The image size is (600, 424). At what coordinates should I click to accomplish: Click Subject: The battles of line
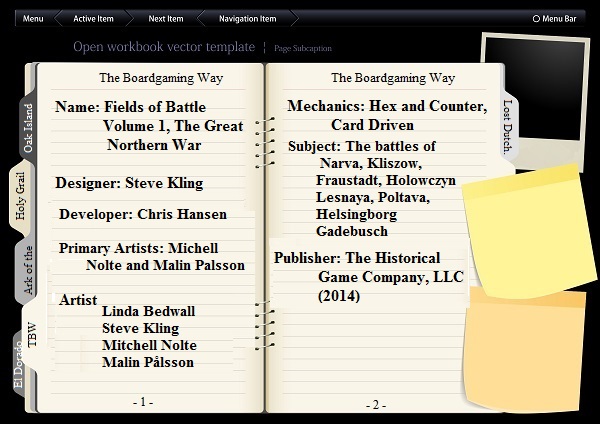(362, 146)
